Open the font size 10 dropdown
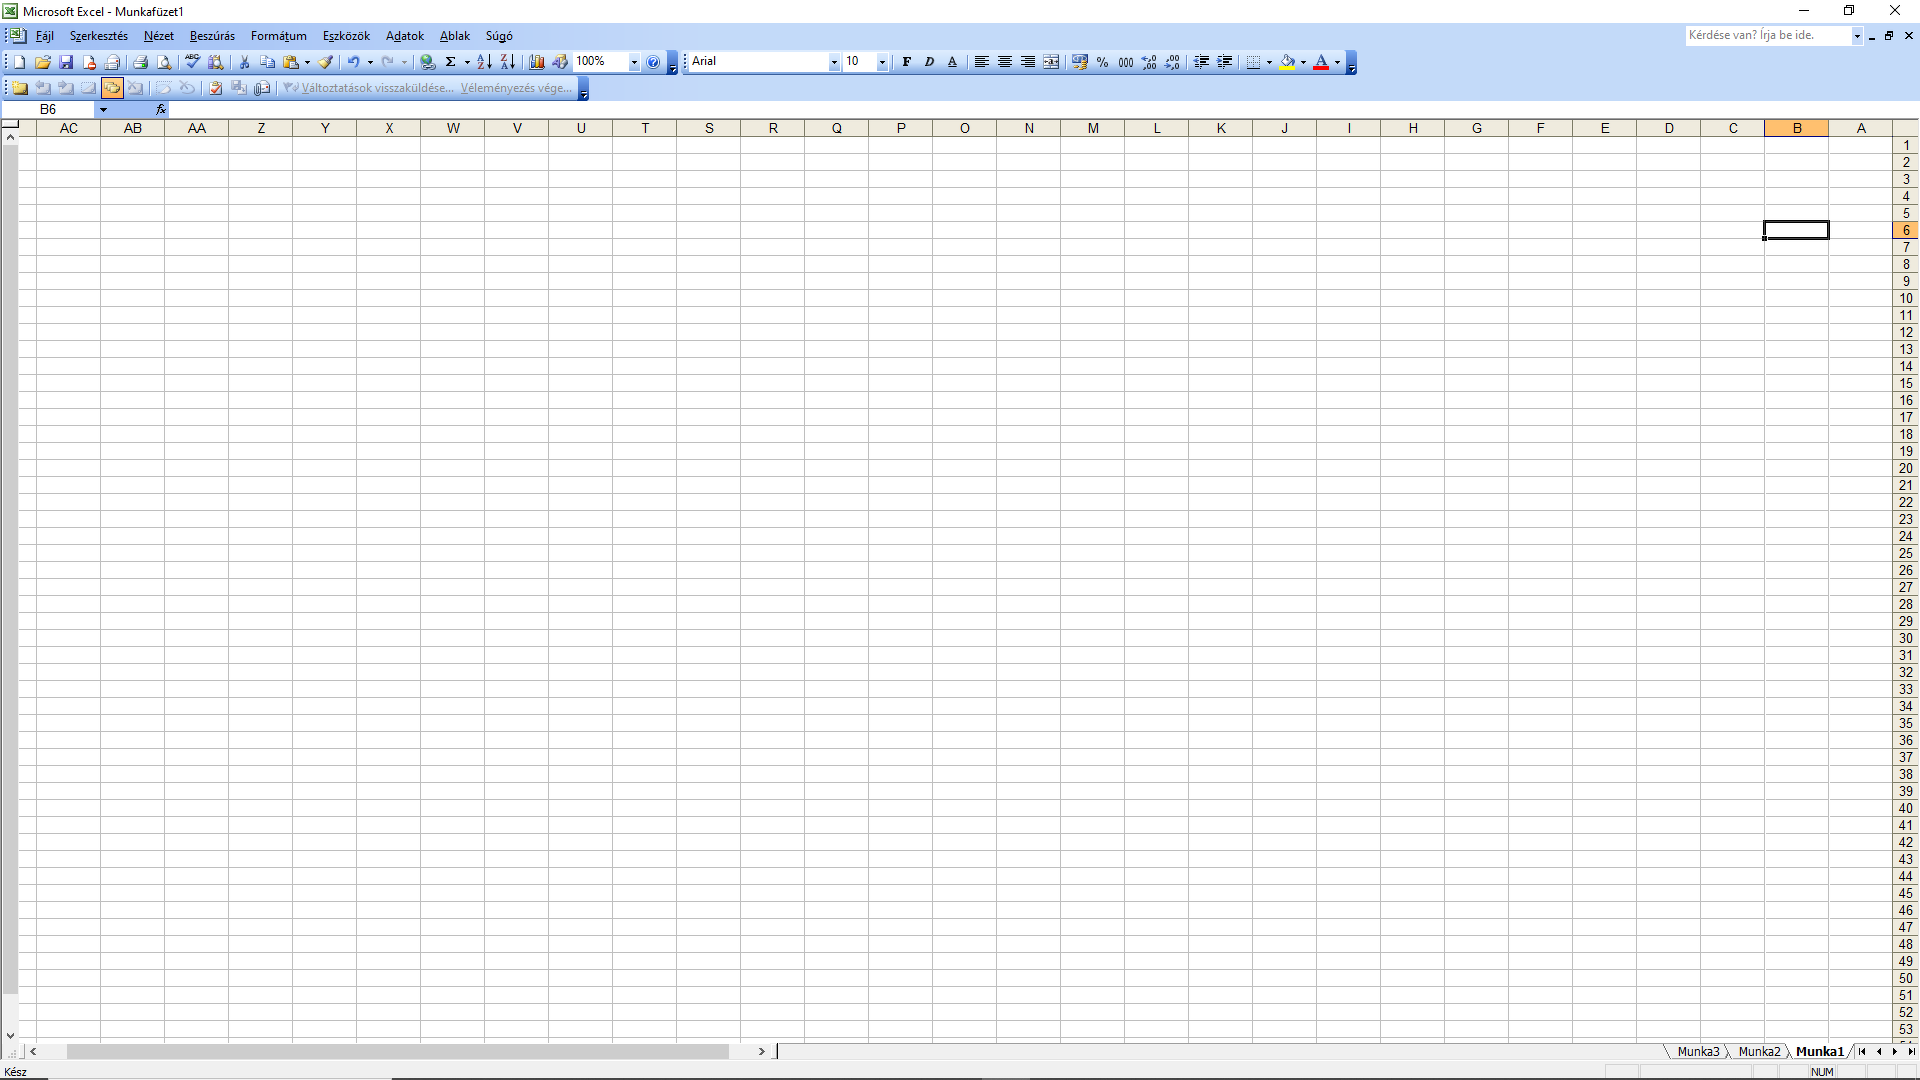 point(881,62)
